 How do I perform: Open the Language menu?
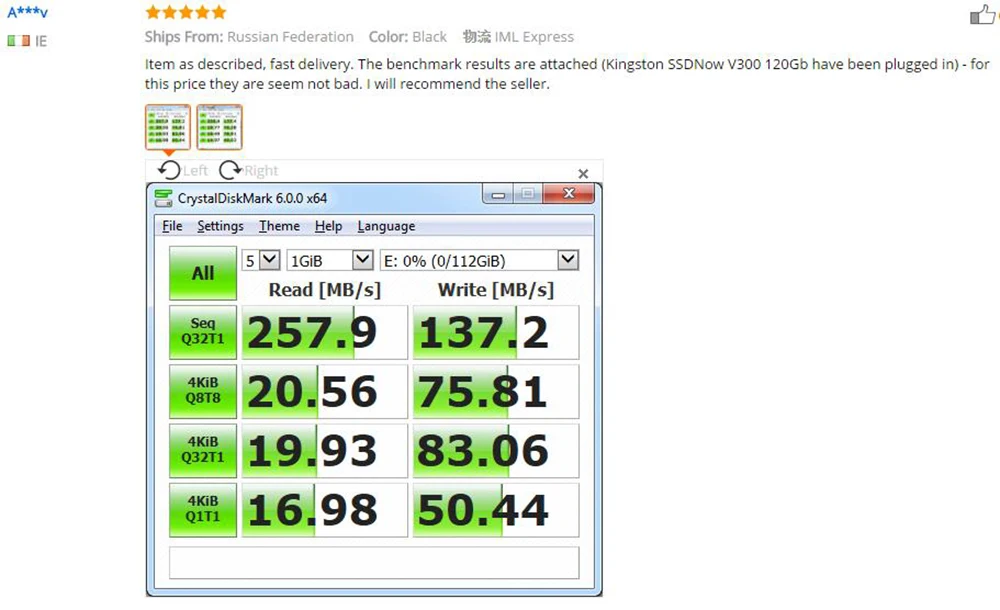click(386, 226)
